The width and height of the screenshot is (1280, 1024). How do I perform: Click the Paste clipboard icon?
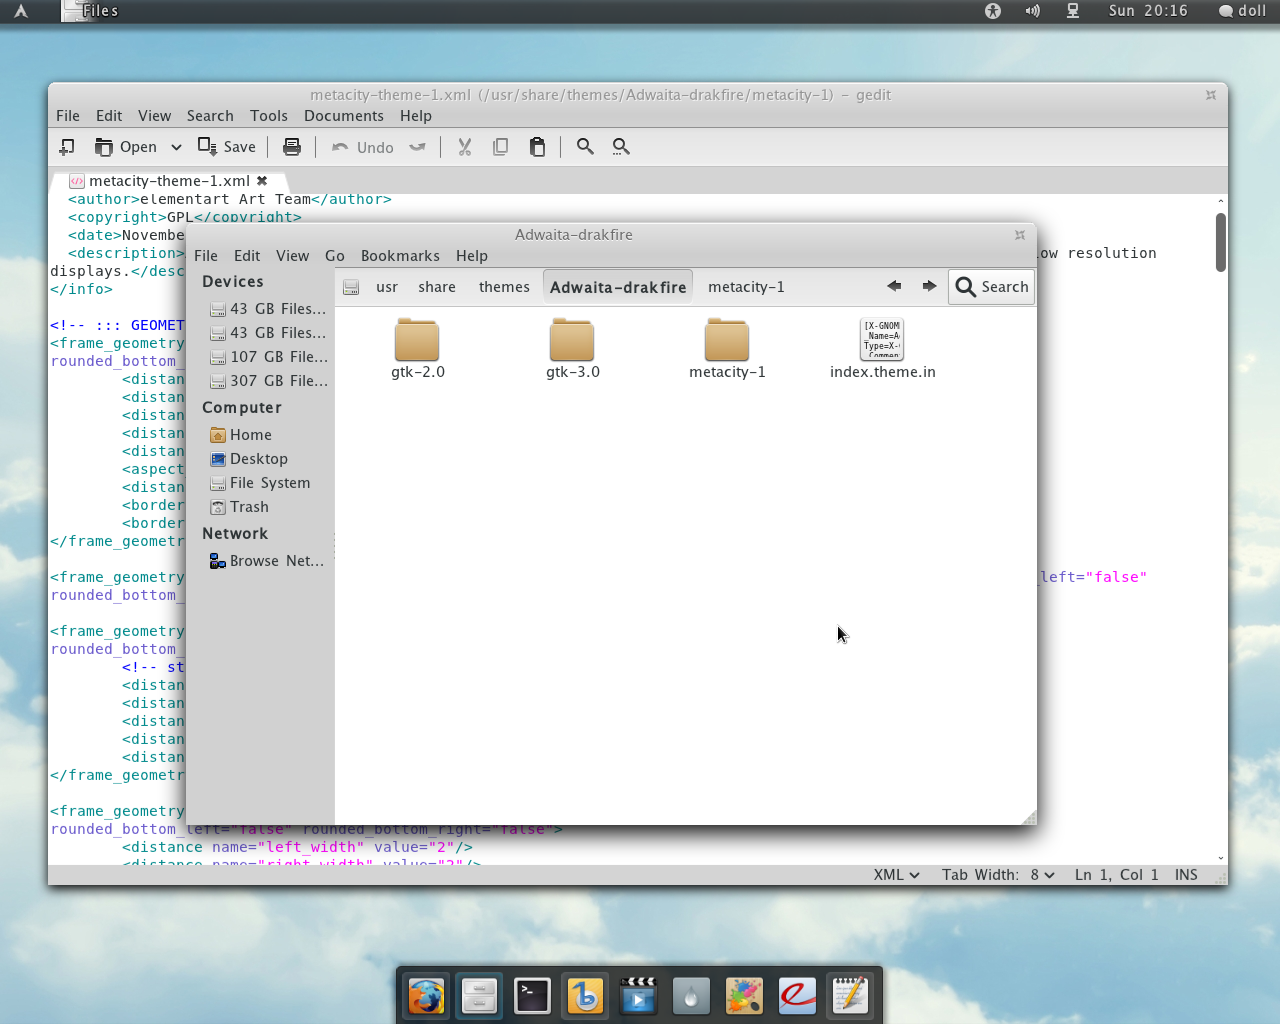537,147
